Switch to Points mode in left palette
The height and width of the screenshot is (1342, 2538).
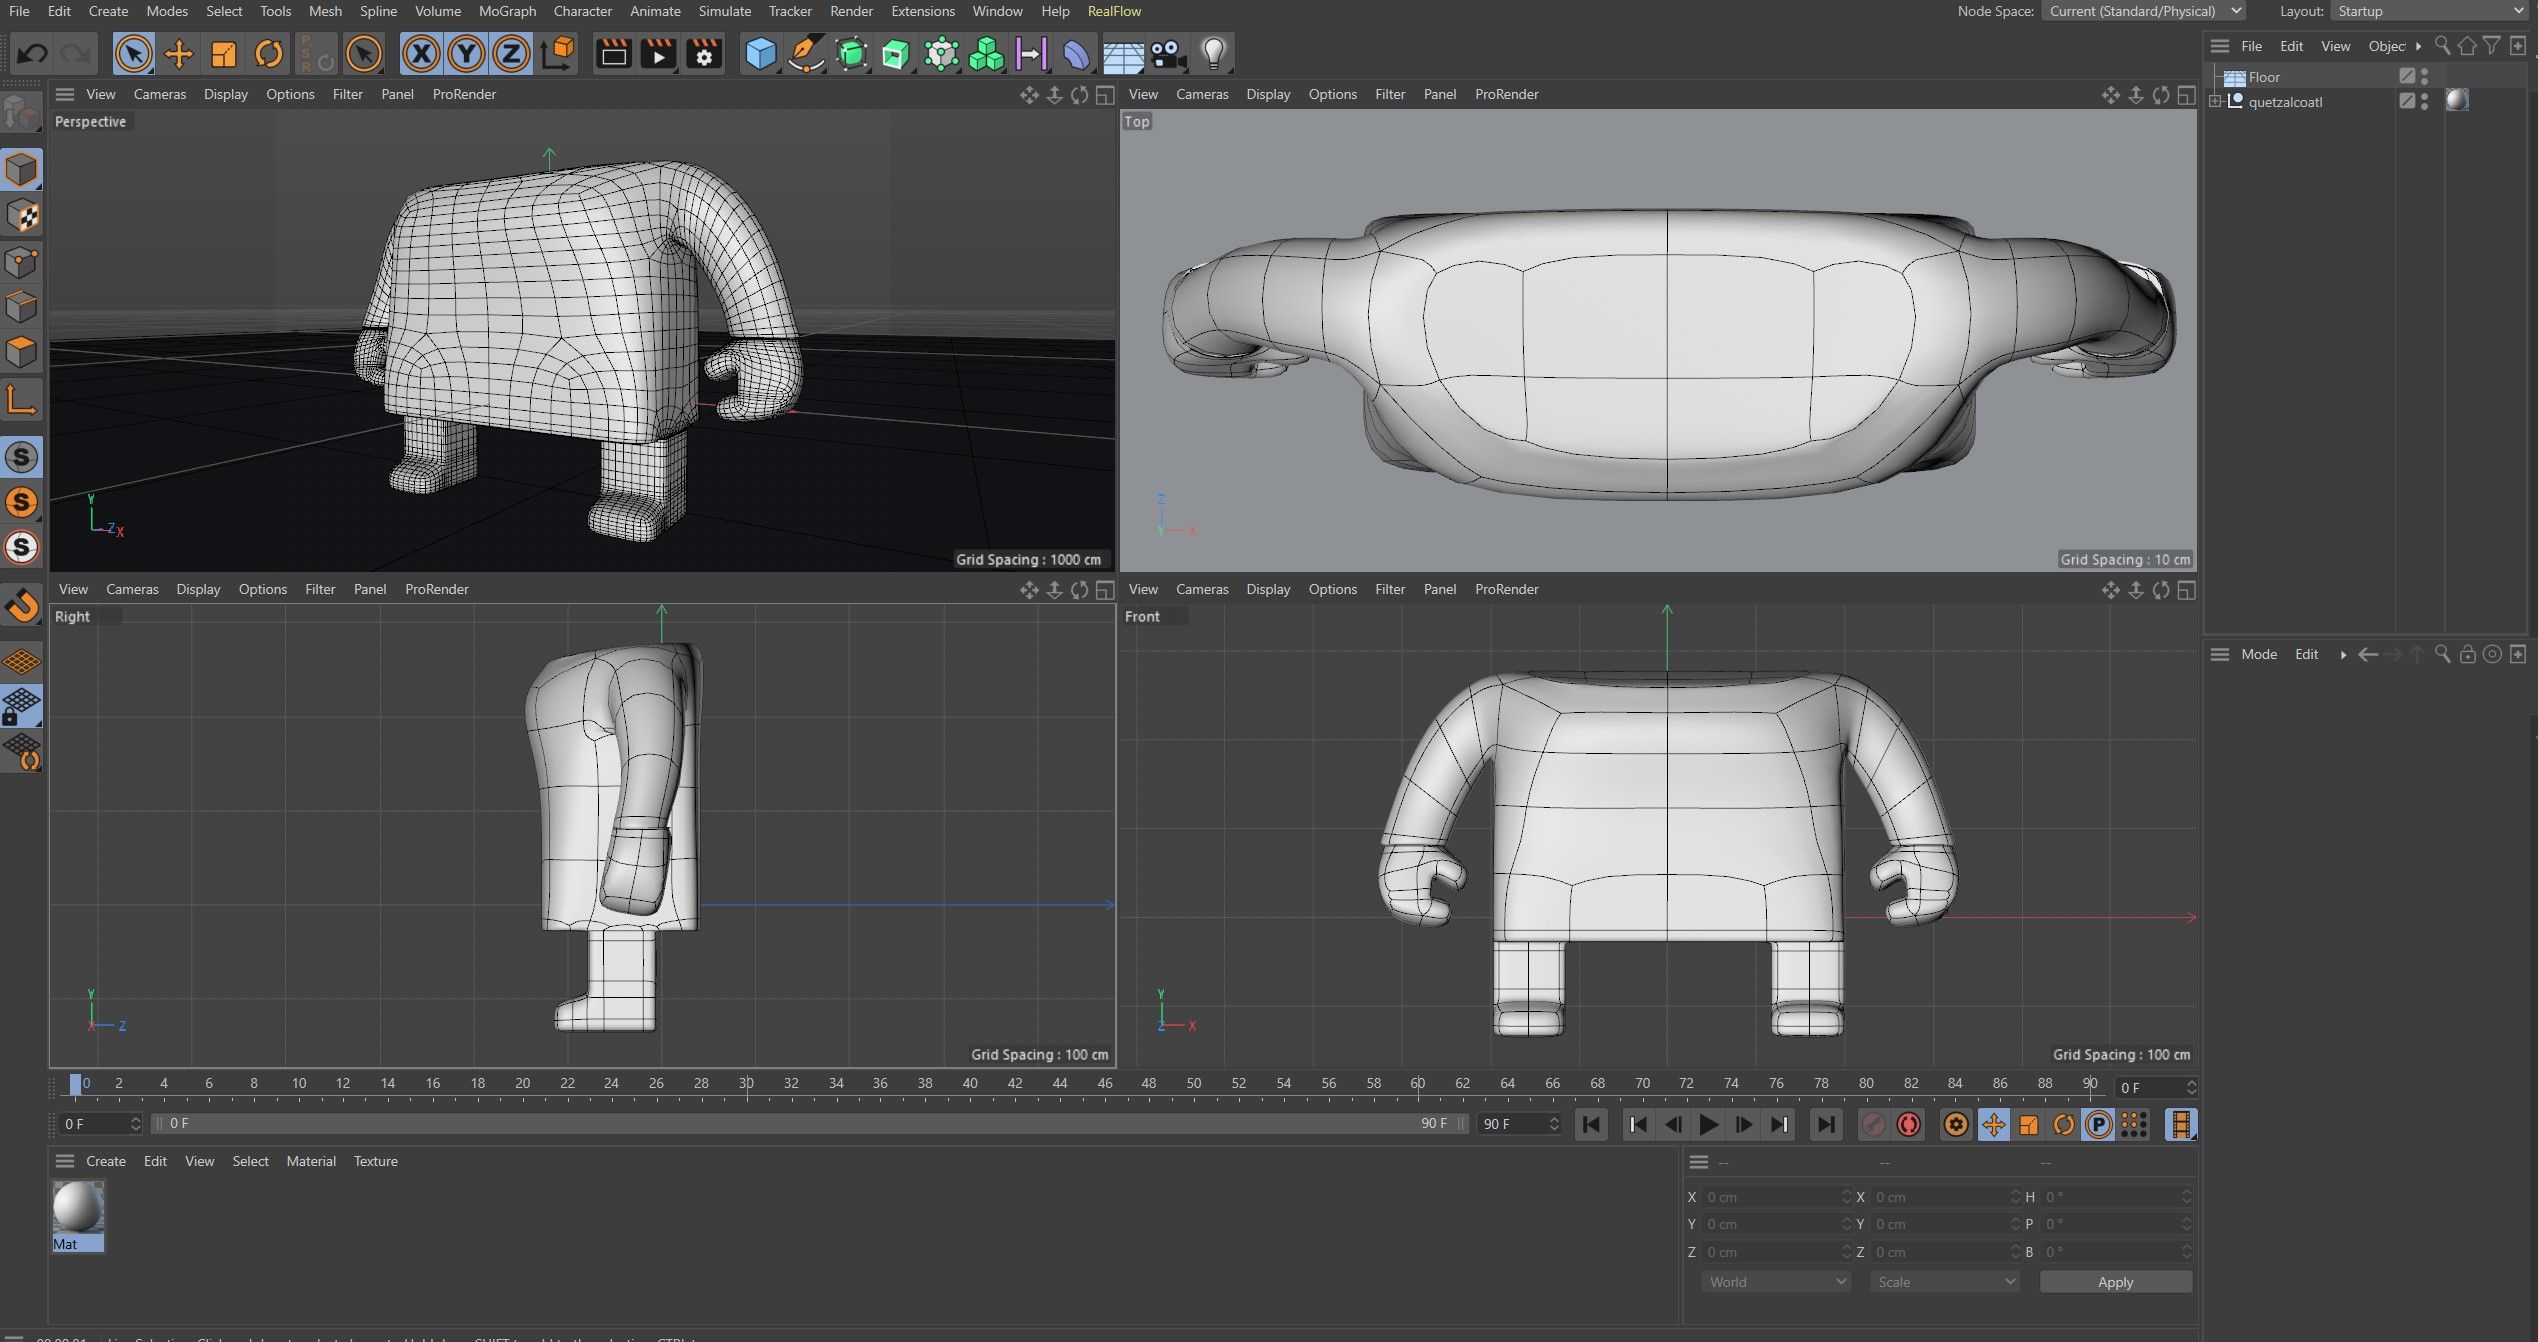point(21,263)
